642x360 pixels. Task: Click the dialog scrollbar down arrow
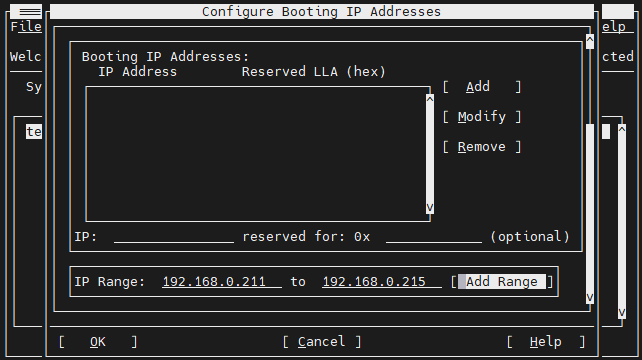pos(590,297)
